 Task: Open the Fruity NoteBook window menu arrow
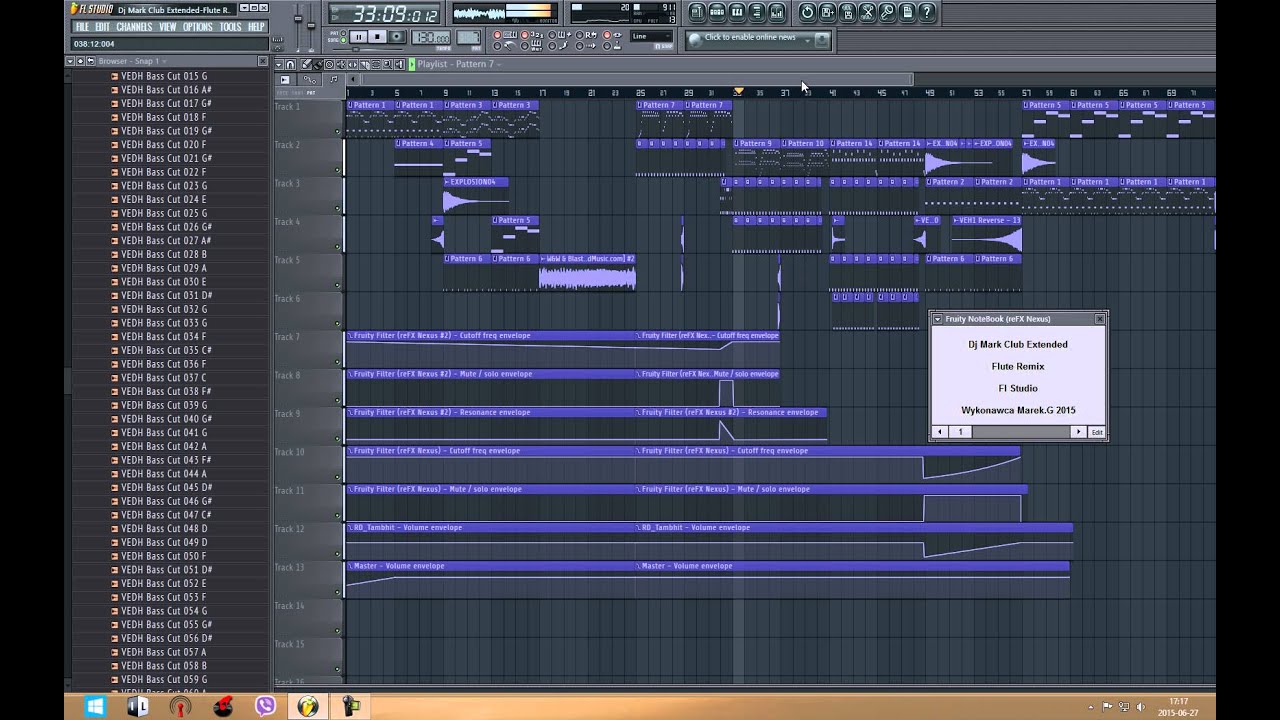(937, 319)
